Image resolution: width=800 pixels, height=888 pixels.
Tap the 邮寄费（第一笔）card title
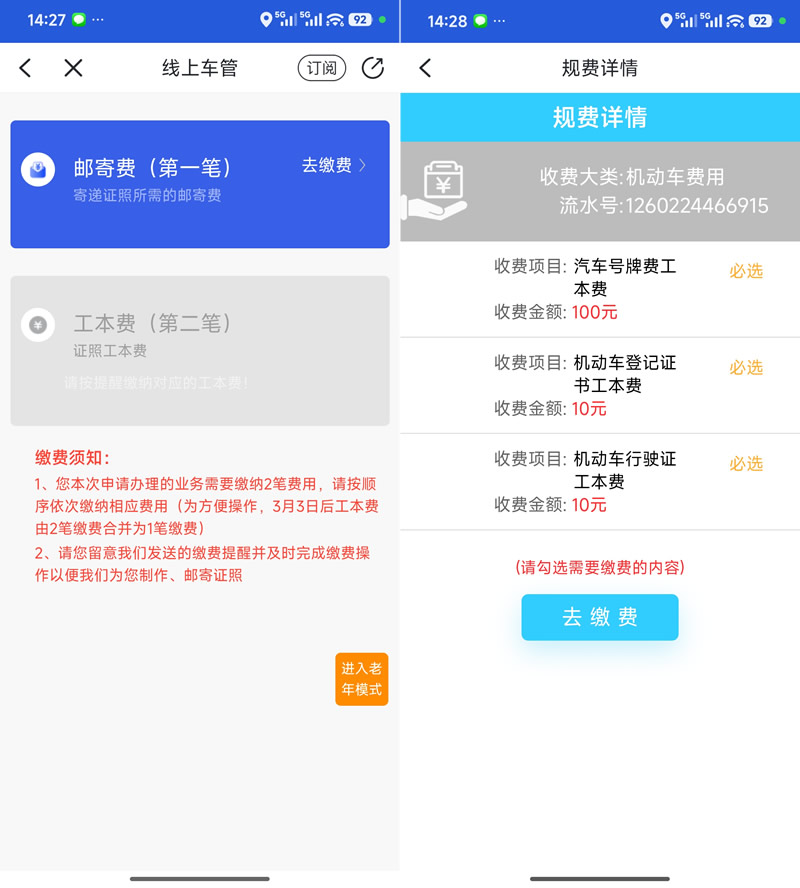coord(152,168)
